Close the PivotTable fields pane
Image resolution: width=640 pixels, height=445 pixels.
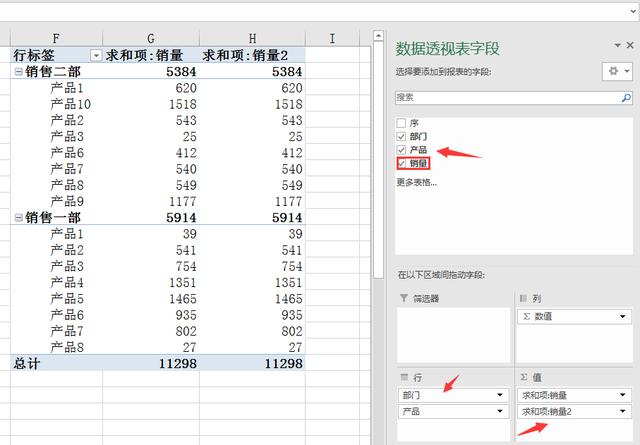(x=630, y=45)
